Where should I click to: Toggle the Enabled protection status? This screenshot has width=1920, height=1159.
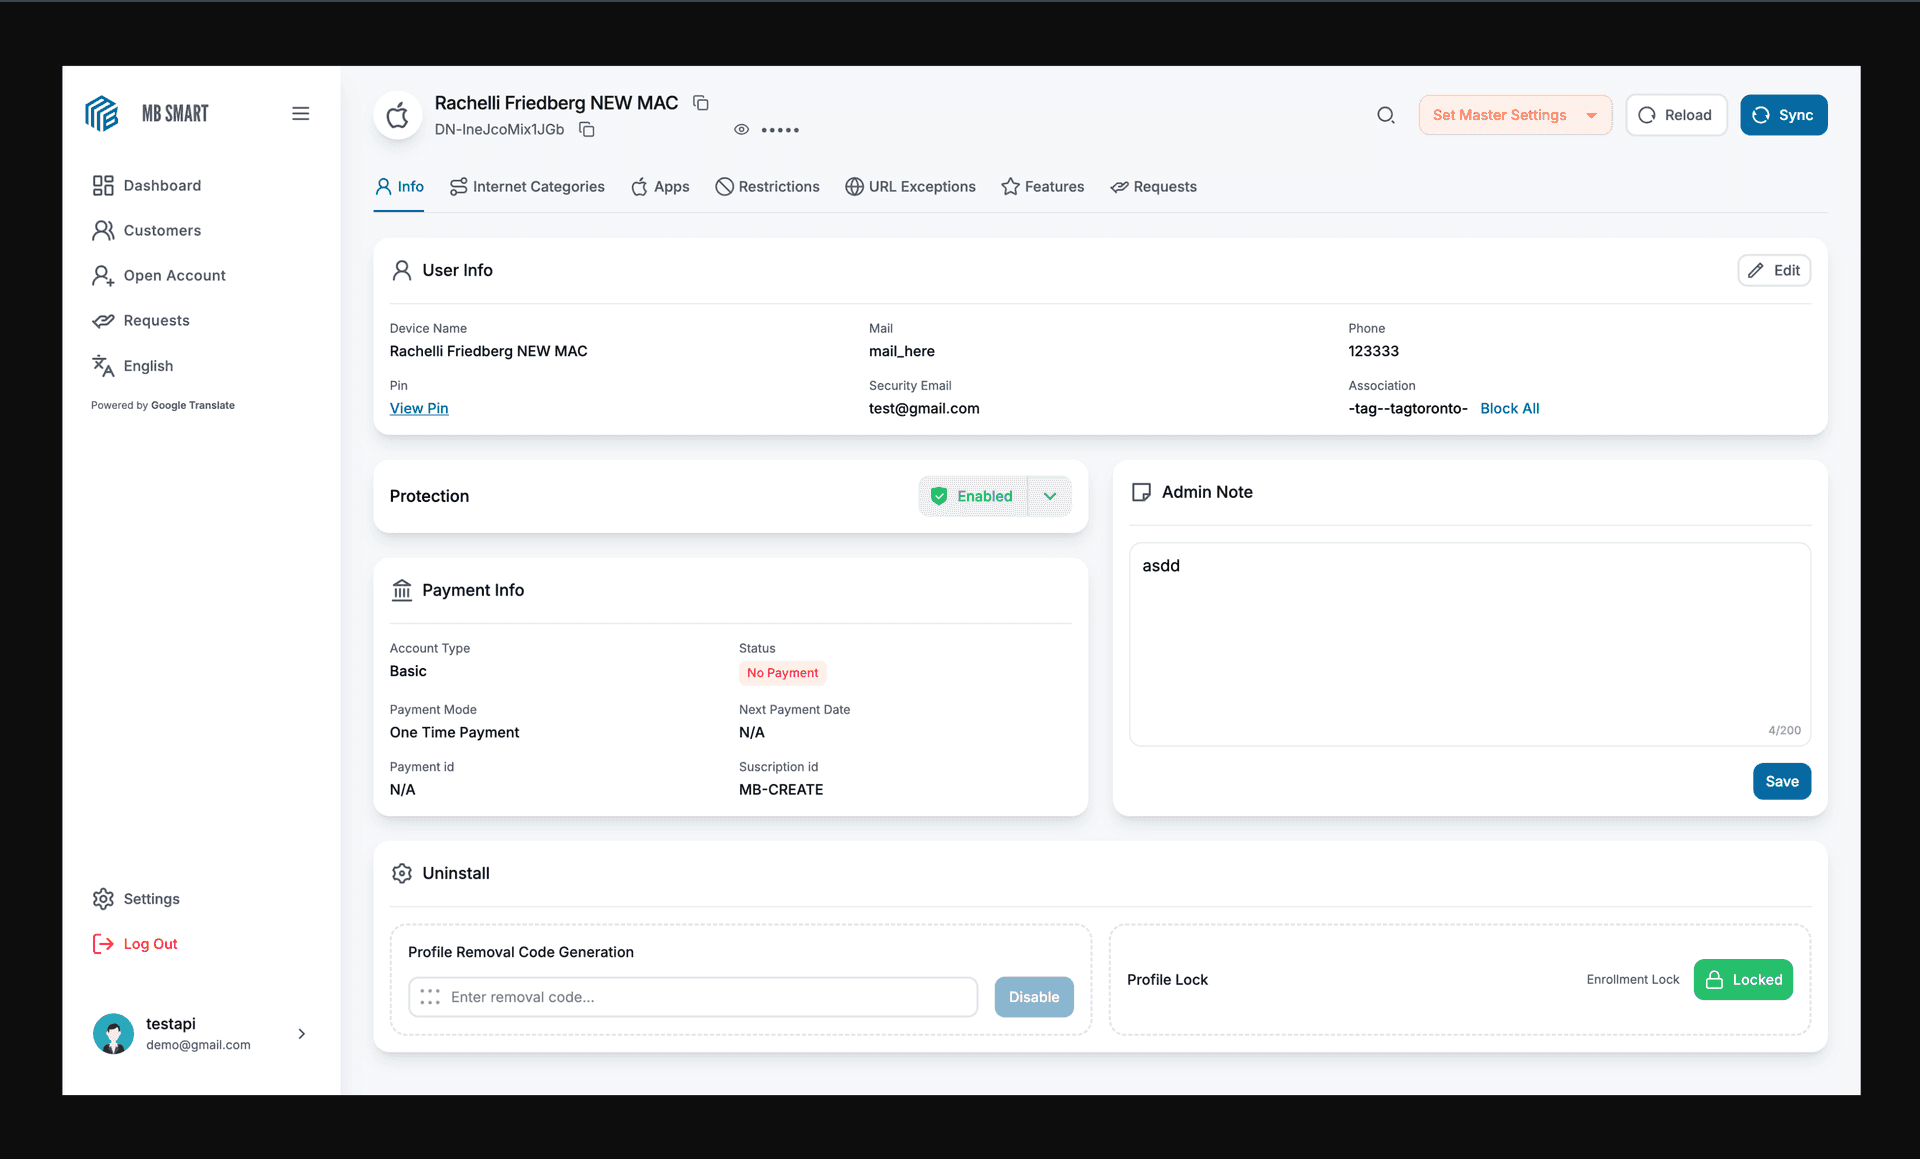(973, 497)
